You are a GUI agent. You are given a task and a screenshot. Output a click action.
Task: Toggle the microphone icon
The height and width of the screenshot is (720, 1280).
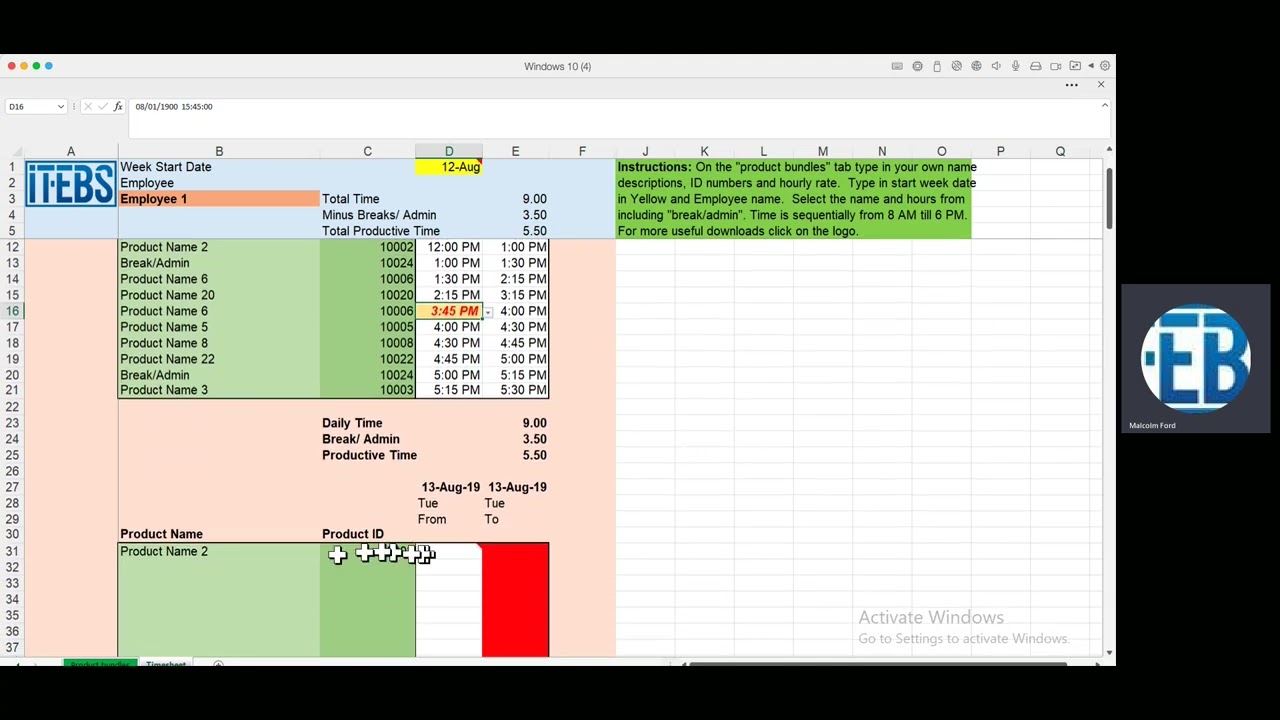(1016, 66)
